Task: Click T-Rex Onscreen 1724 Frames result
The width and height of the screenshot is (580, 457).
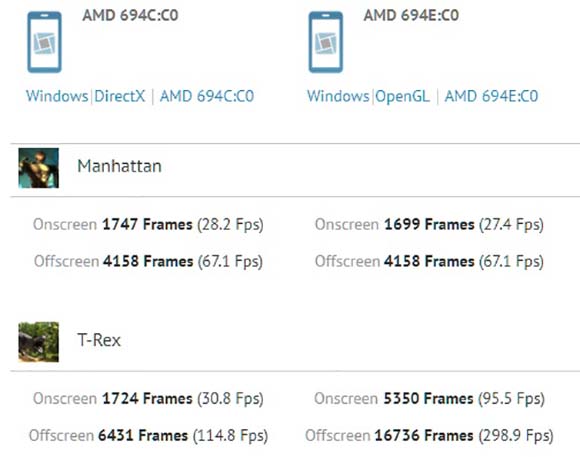Action: pyautogui.click(x=148, y=399)
